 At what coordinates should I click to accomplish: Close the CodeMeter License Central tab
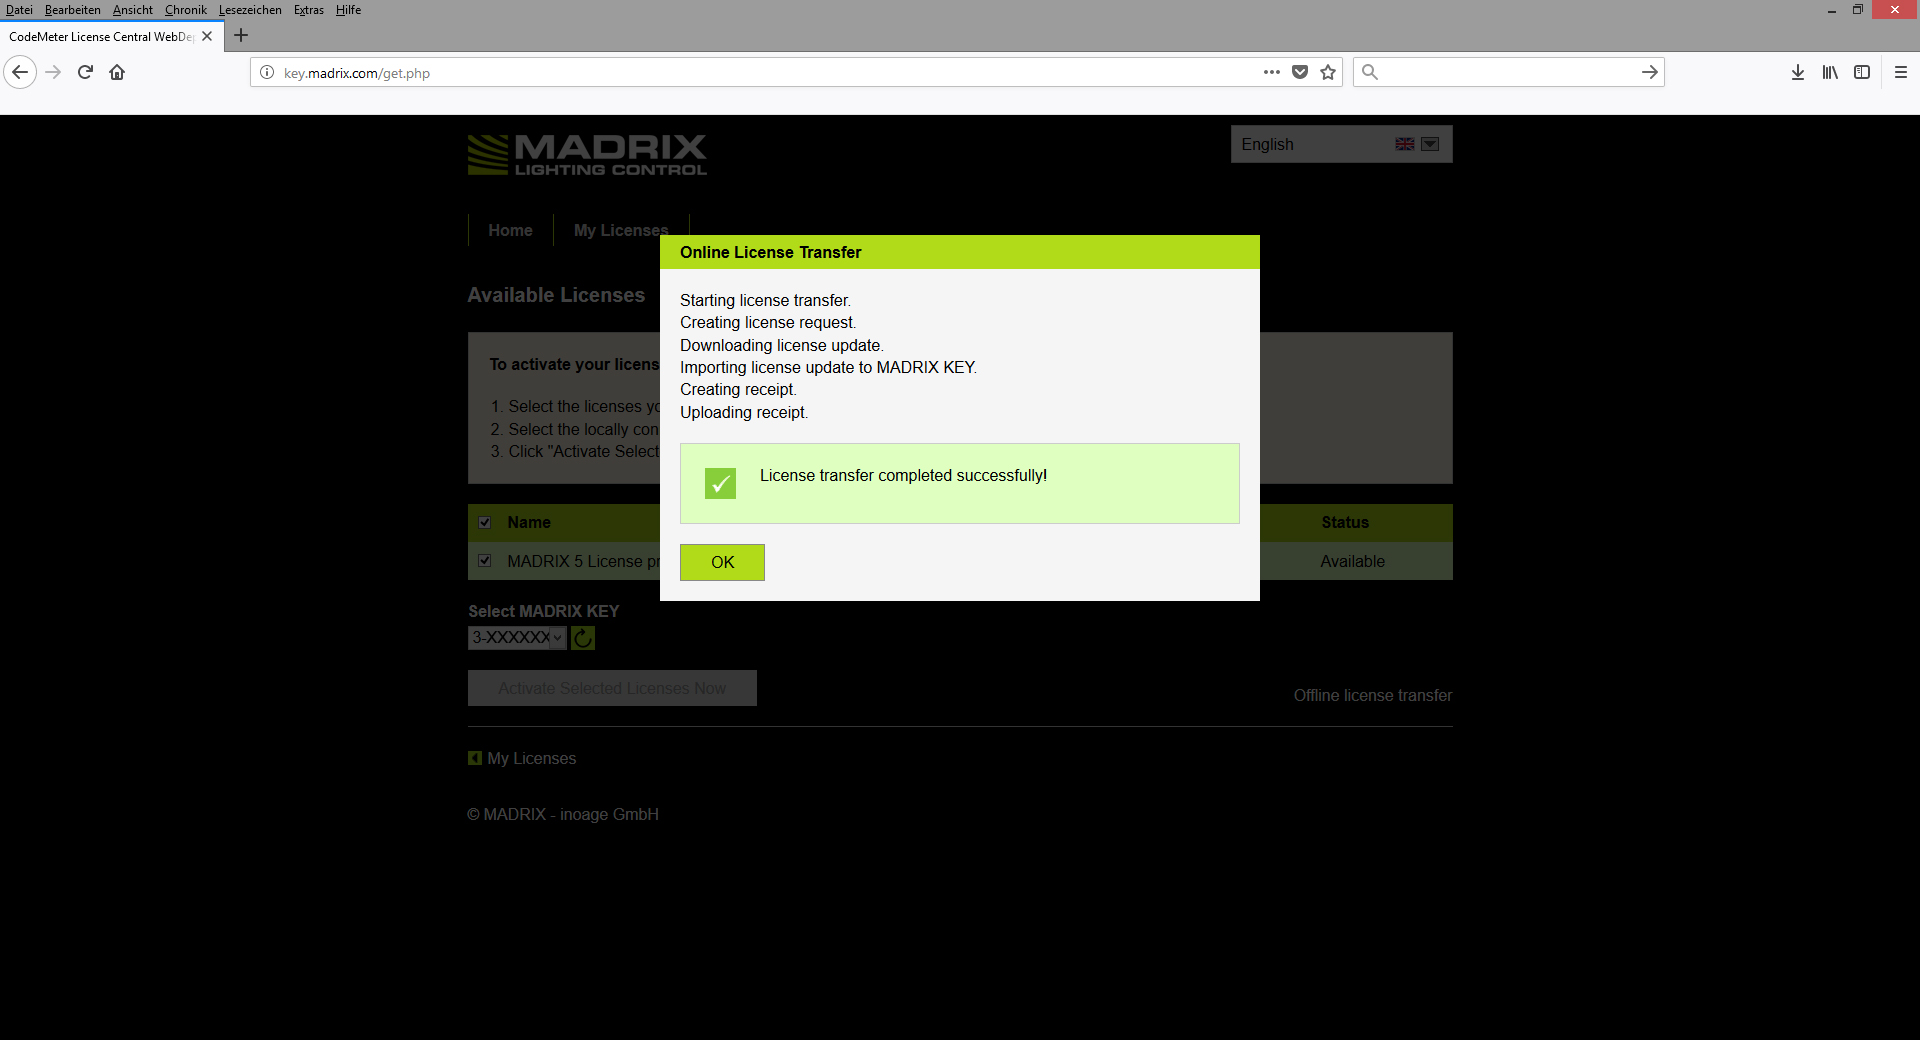point(207,36)
